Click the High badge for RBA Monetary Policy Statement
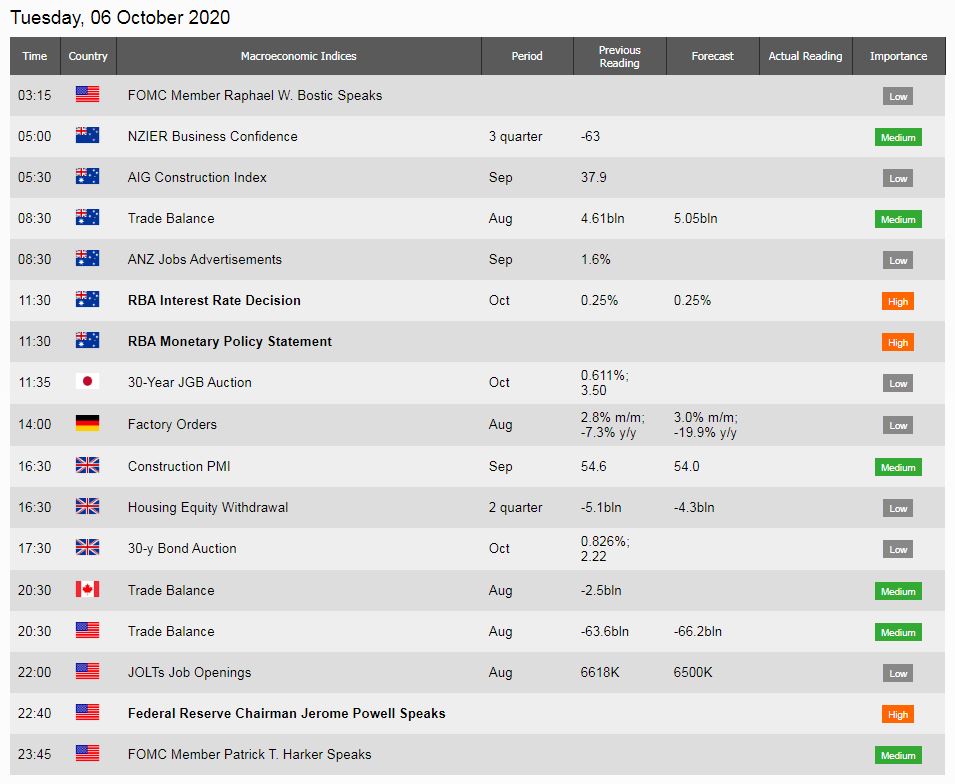 898,342
